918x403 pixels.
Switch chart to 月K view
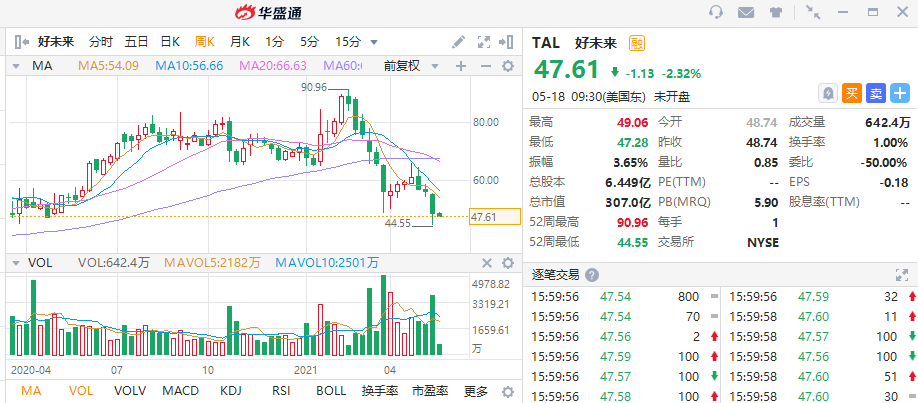coord(240,42)
